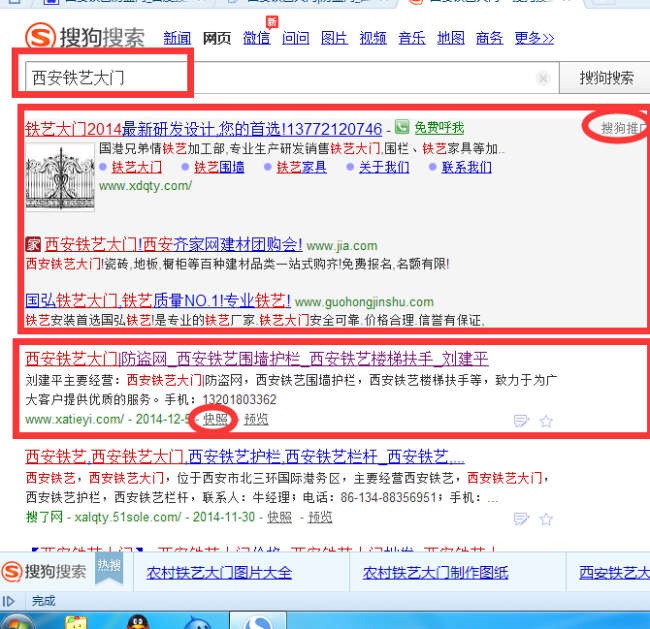The height and width of the screenshot is (629, 650).
Task: Select the 网页 search tab
Action: click(216, 38)
